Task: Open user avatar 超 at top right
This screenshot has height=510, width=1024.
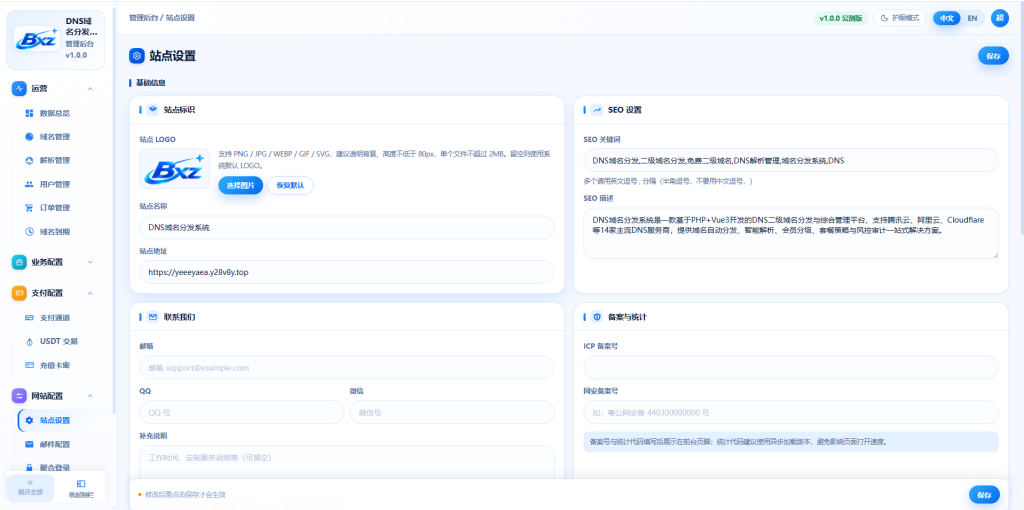Action: click(x=999, y=18)
